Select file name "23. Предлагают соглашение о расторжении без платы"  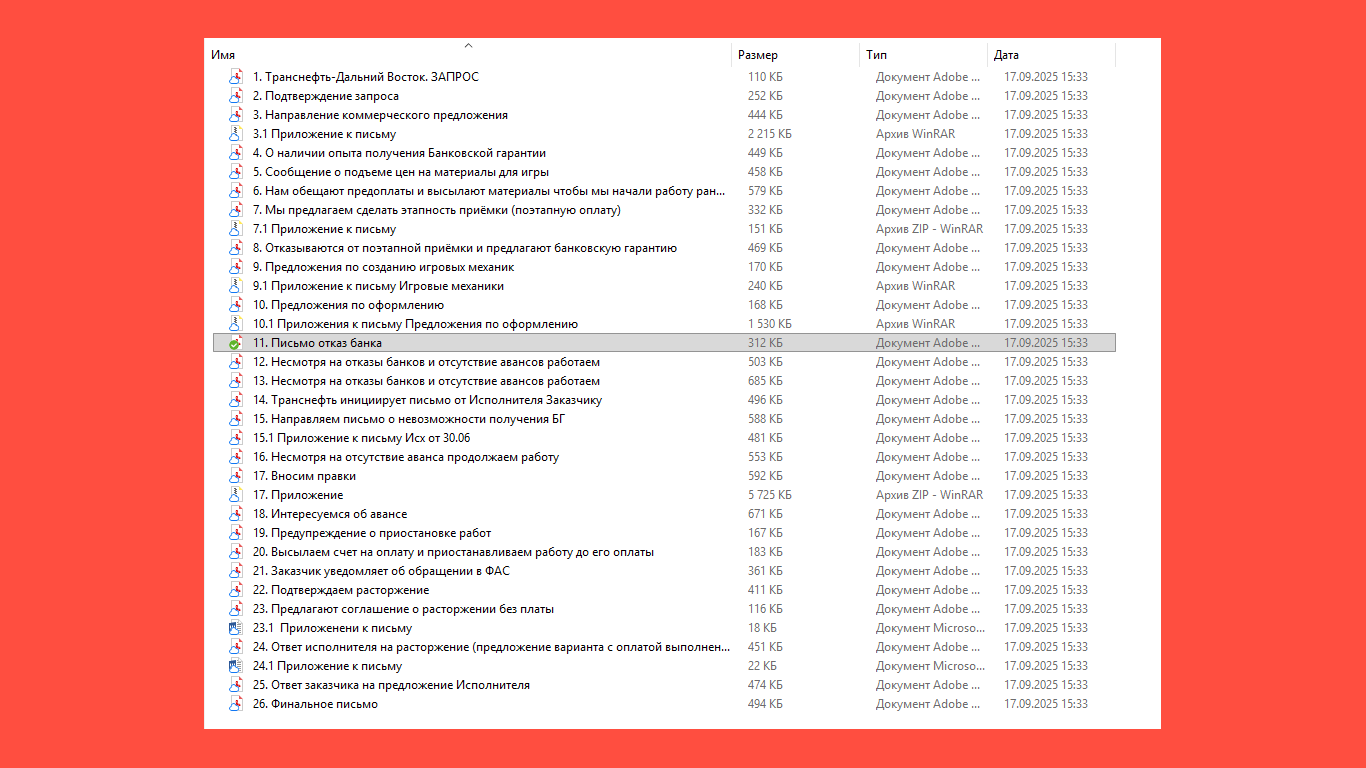pos(403,609)
